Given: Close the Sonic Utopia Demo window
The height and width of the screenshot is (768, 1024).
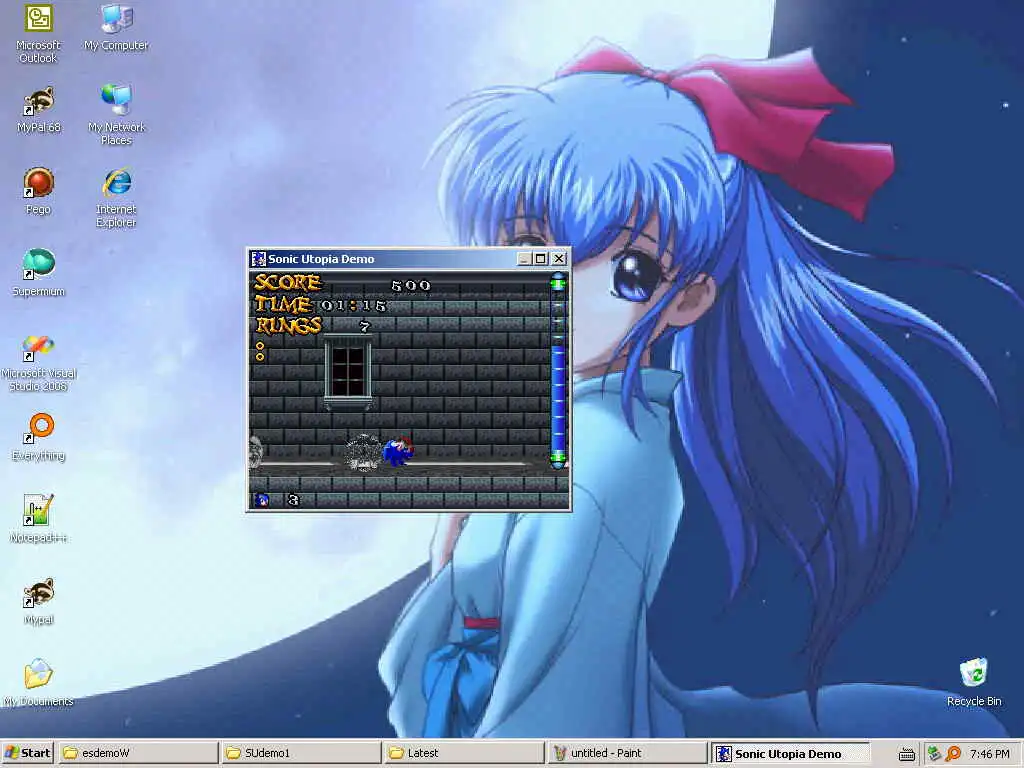Looking at the screenshot, I should [559, 259].
